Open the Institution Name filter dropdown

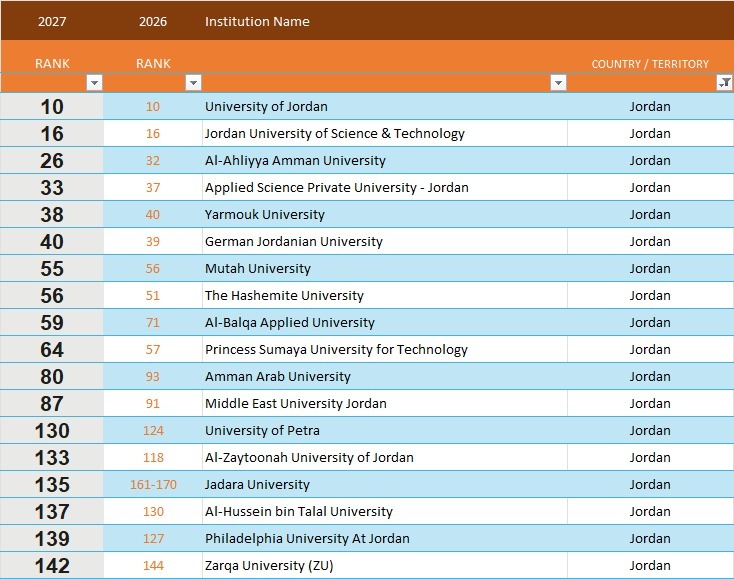tap(558, 83)
